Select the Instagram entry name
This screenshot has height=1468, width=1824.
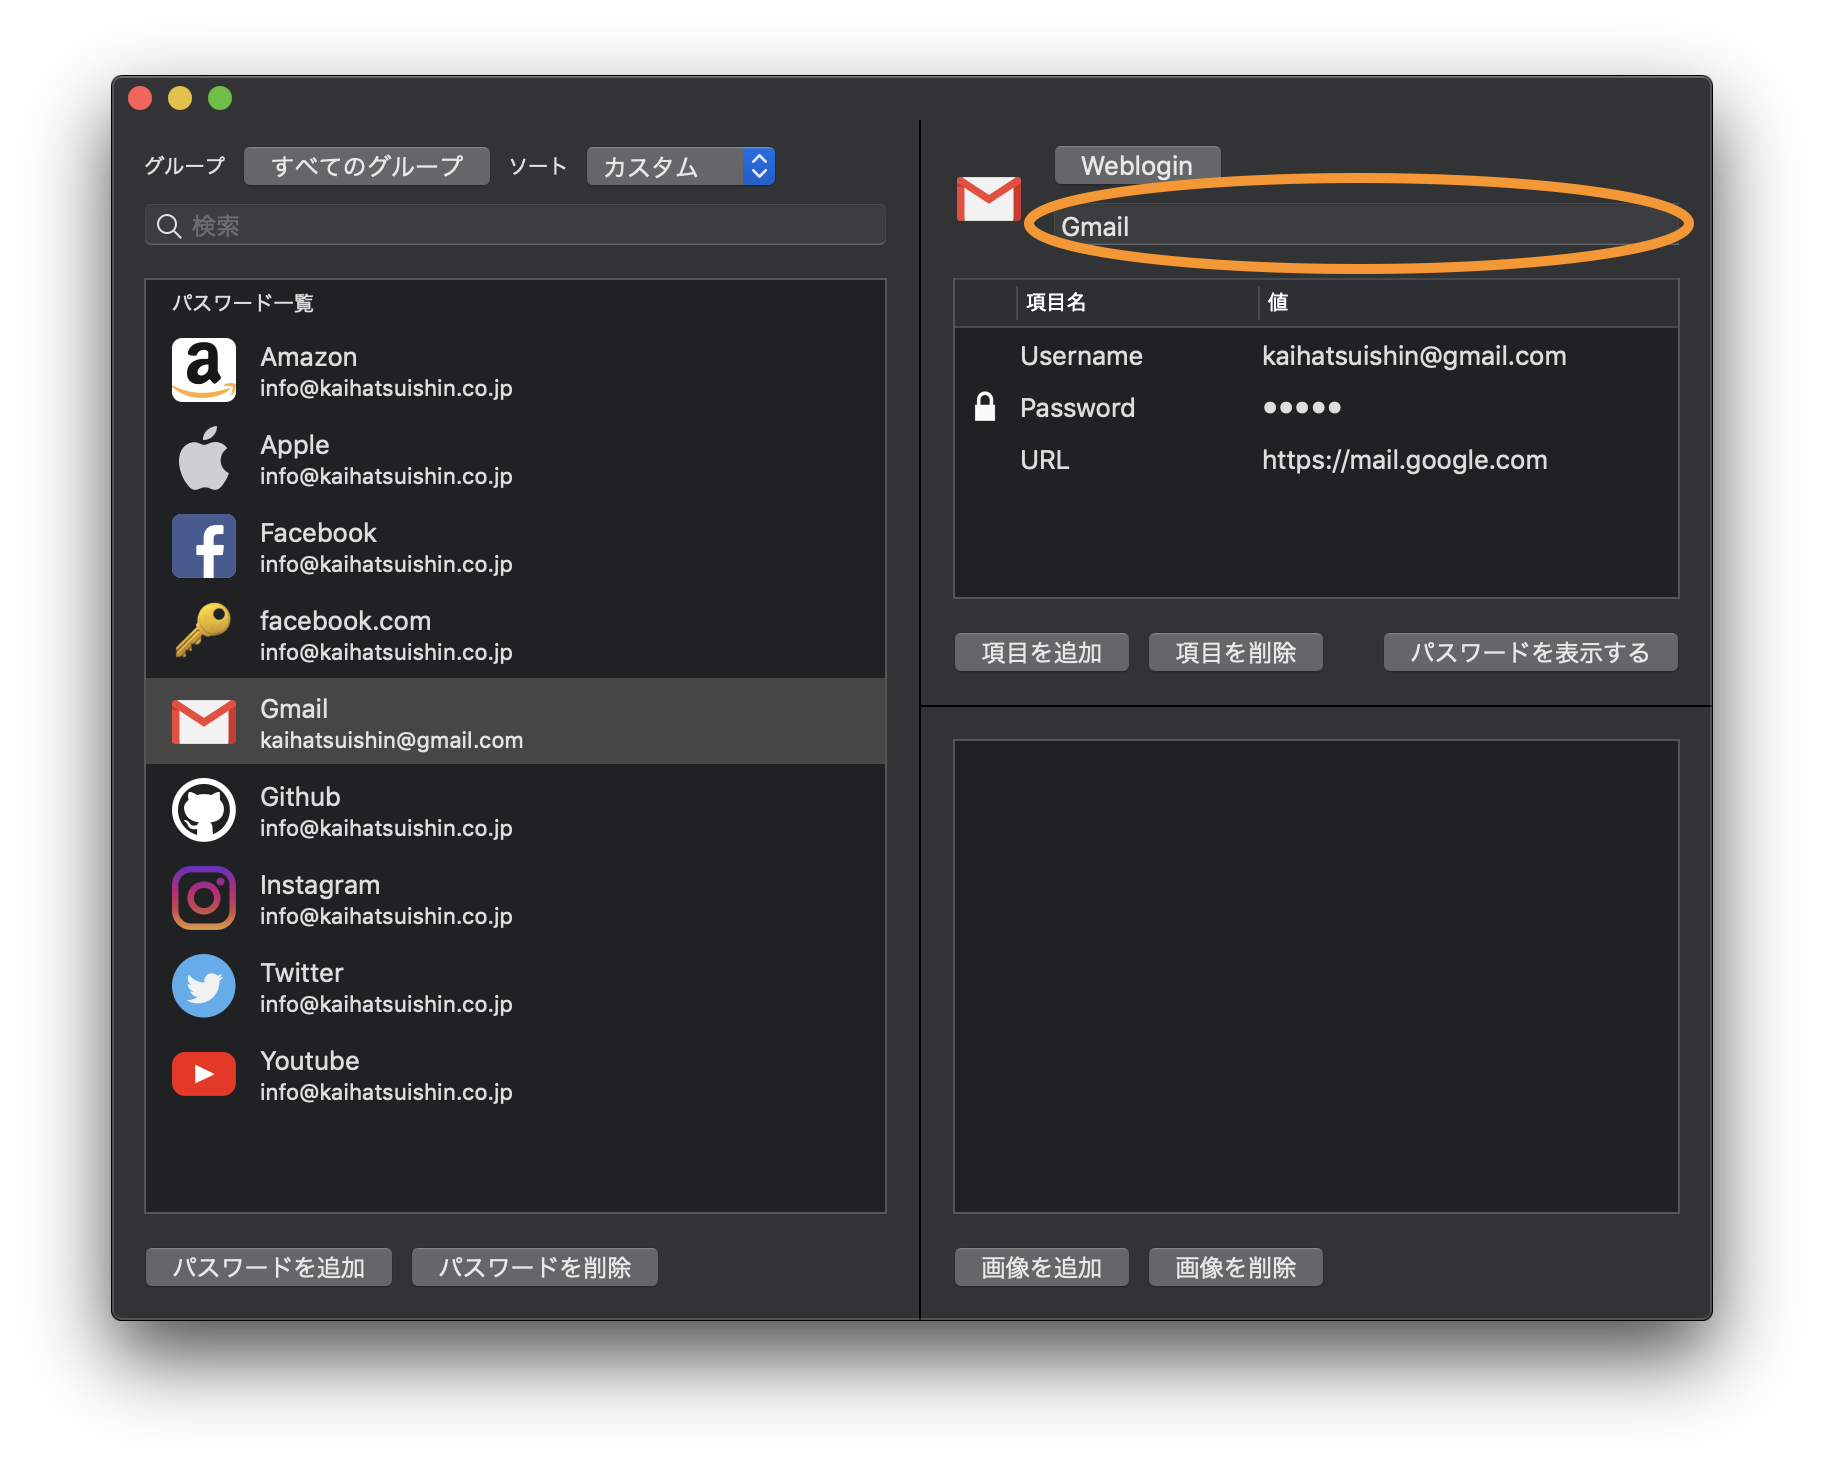click(x=320, y=885)
